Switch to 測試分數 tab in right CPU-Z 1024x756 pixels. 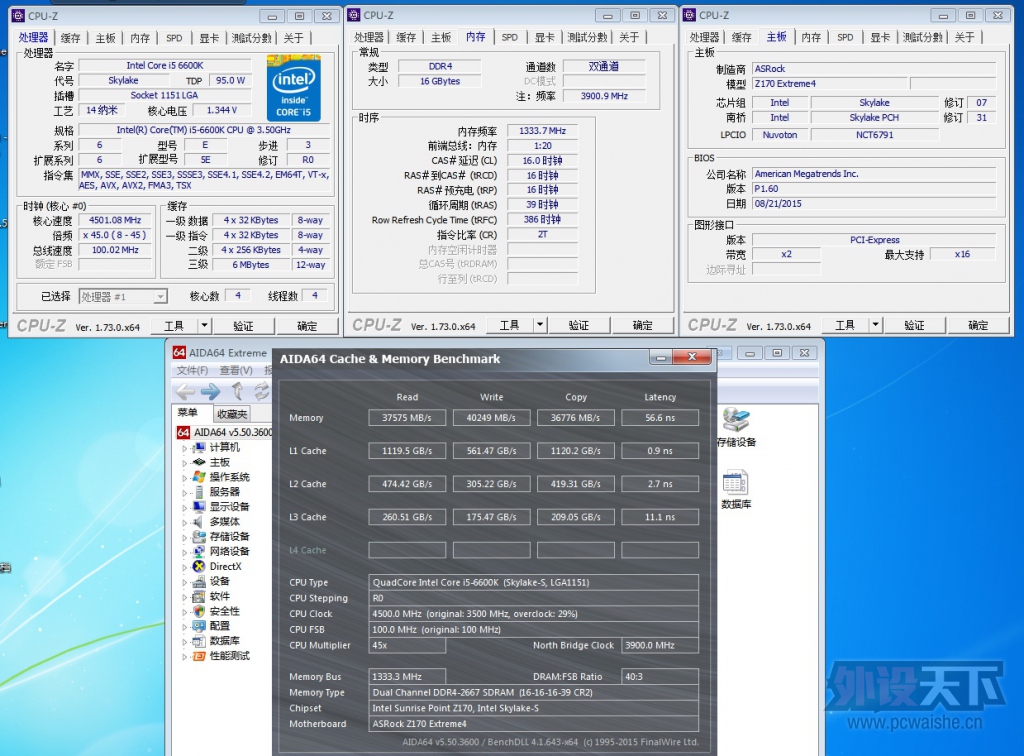(x=923, y=37)
